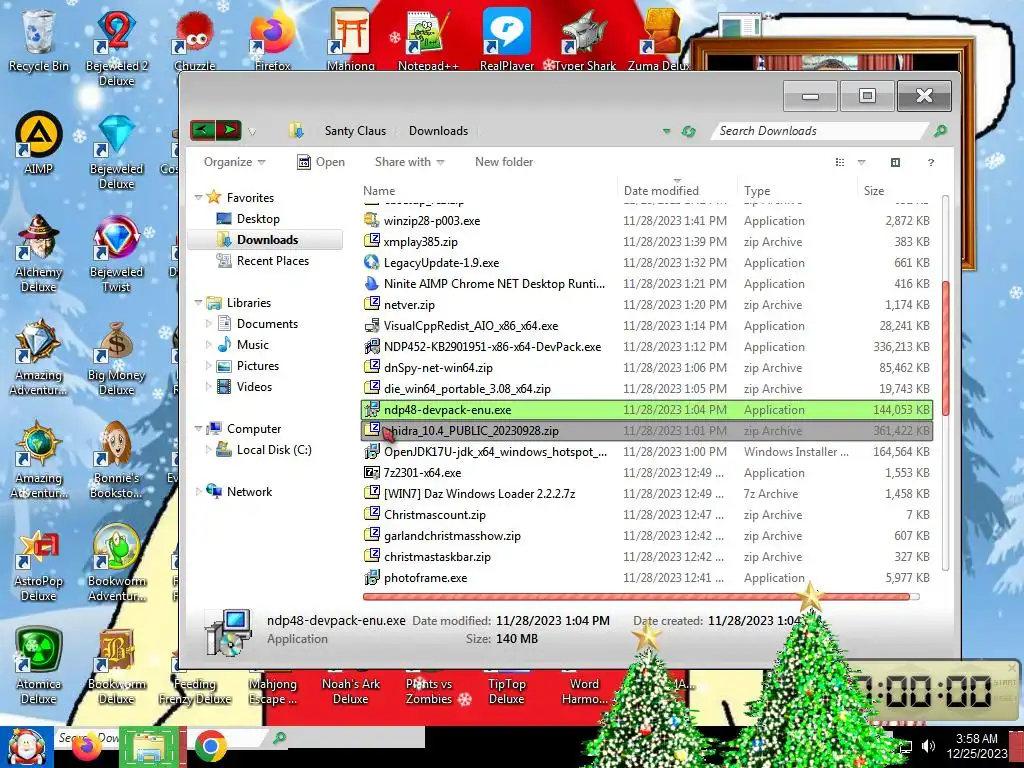This screenshot has height=768, width=1024.
Task: Click the Forward navigation arrow
Action: [x=229, y=131]
